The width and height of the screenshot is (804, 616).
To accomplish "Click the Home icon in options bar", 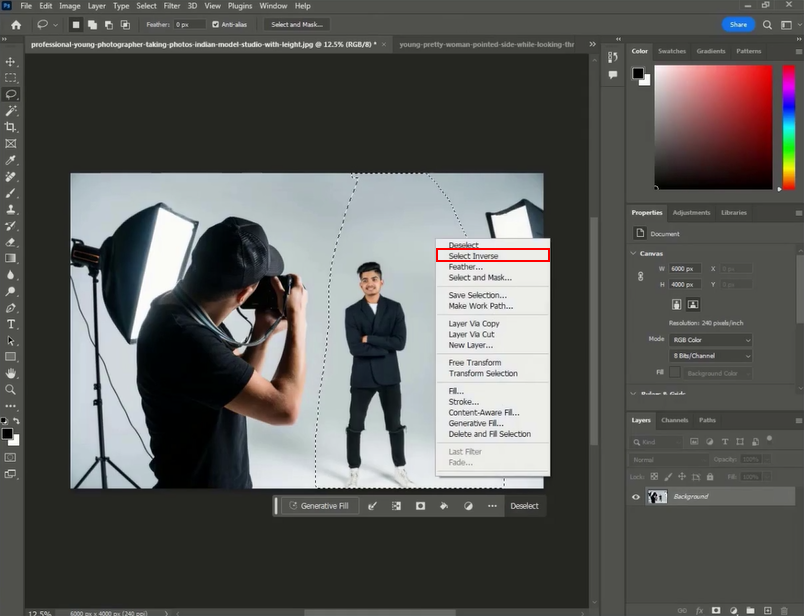I will point(16,25).
